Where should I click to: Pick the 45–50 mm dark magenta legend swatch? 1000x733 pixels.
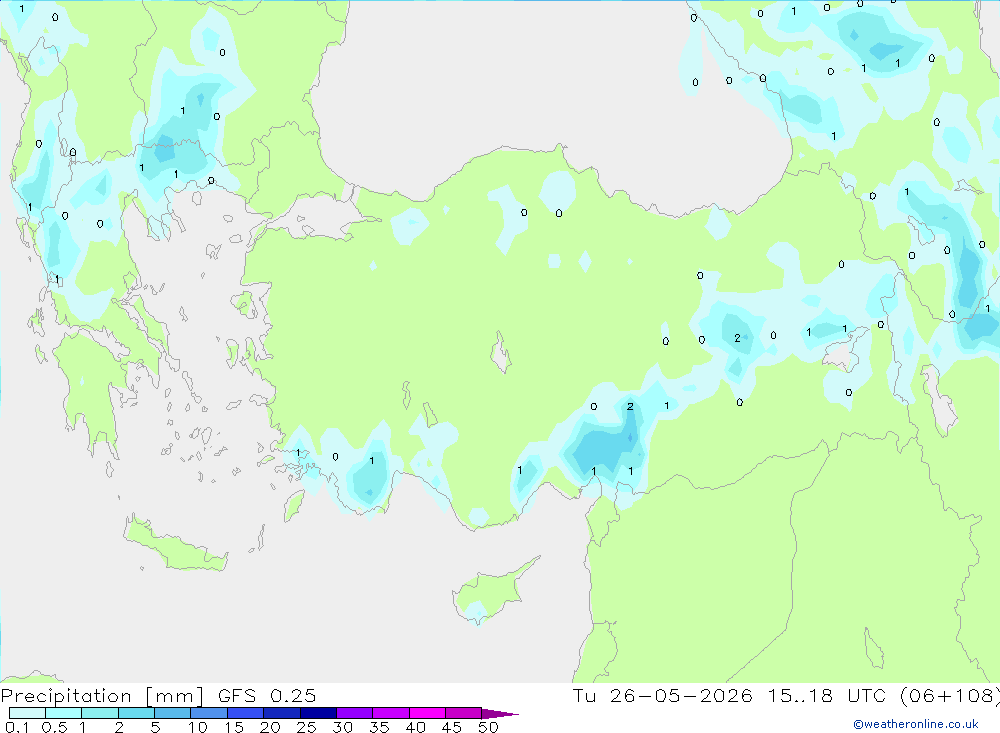pos(463,713)
